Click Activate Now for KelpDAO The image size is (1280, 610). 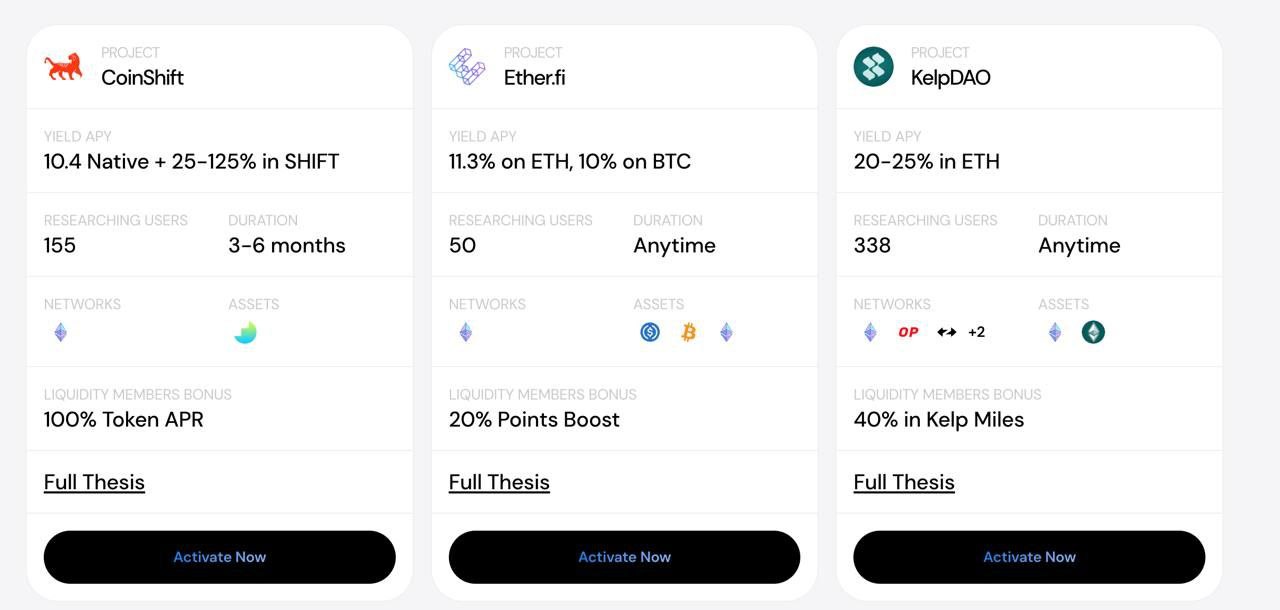pos(1029,557)
